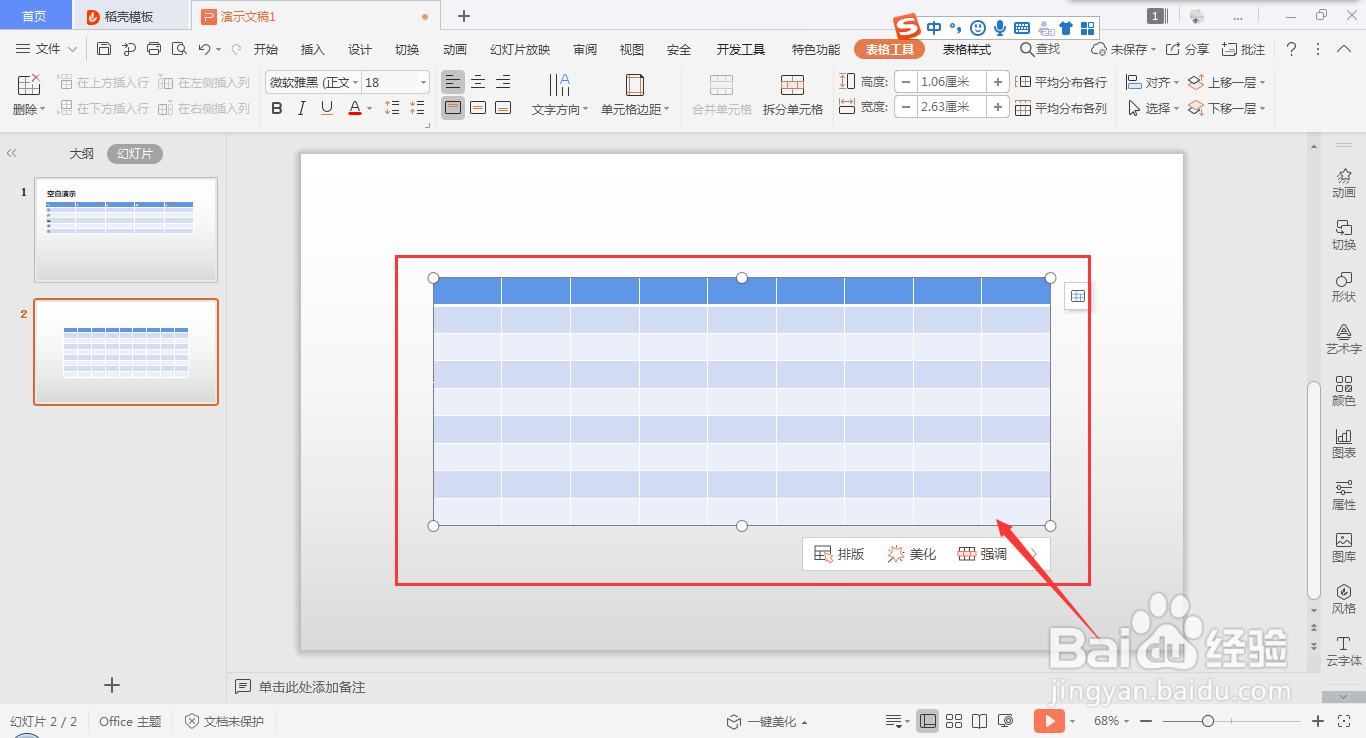Open the 插入 ribbon tab
The height and width of the screenshot is (738, 1366).
tap(312, 47)
